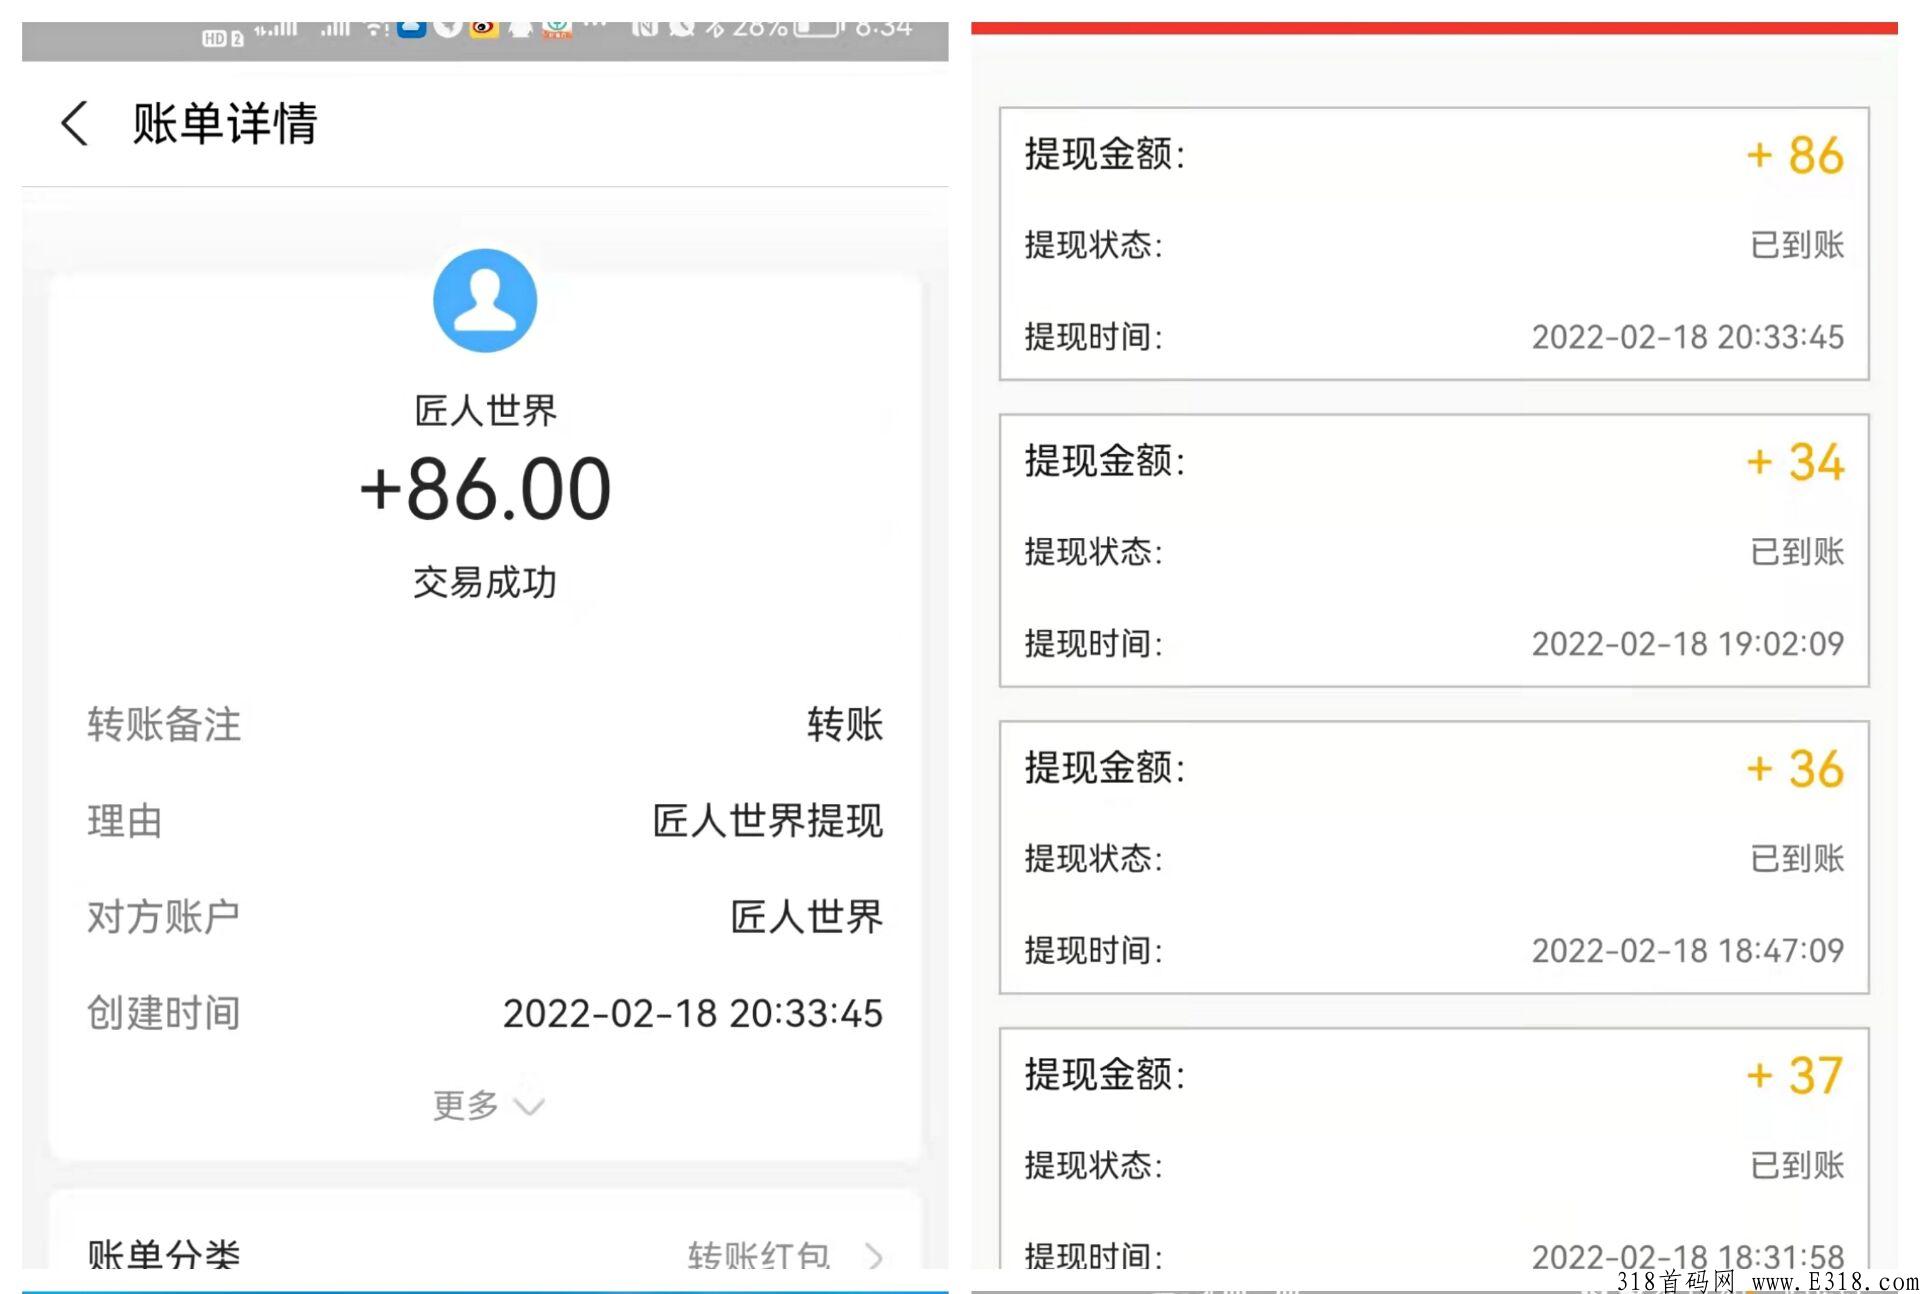The image size is (1920, 1294).
Task: Tap the 已到账 status of the +86 withdrawal
Action: tap(1795, 244)
